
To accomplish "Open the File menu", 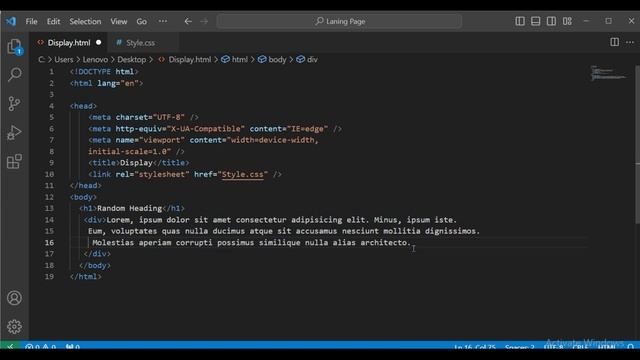I will [31, 21].
